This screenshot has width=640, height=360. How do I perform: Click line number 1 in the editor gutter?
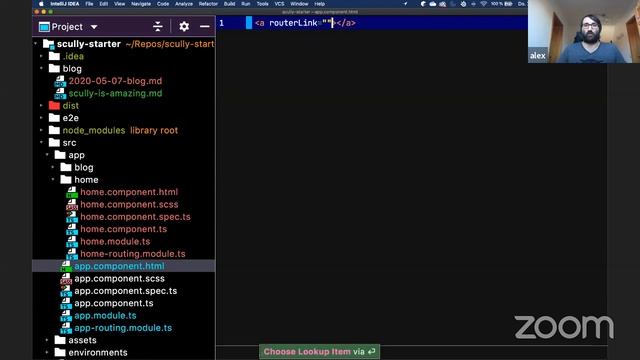click(x=222, y=23)
